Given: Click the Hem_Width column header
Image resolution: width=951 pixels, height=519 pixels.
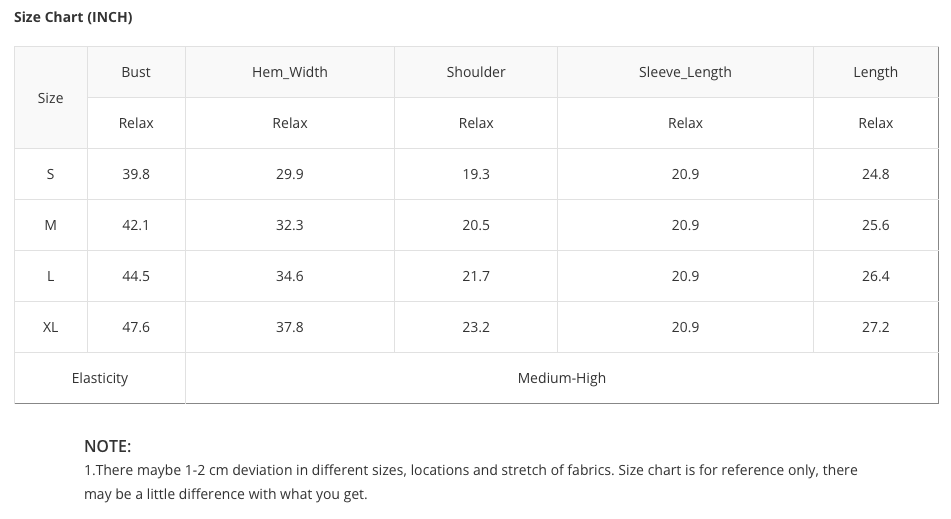Looking at the screenshot, I should pos(290,72).
